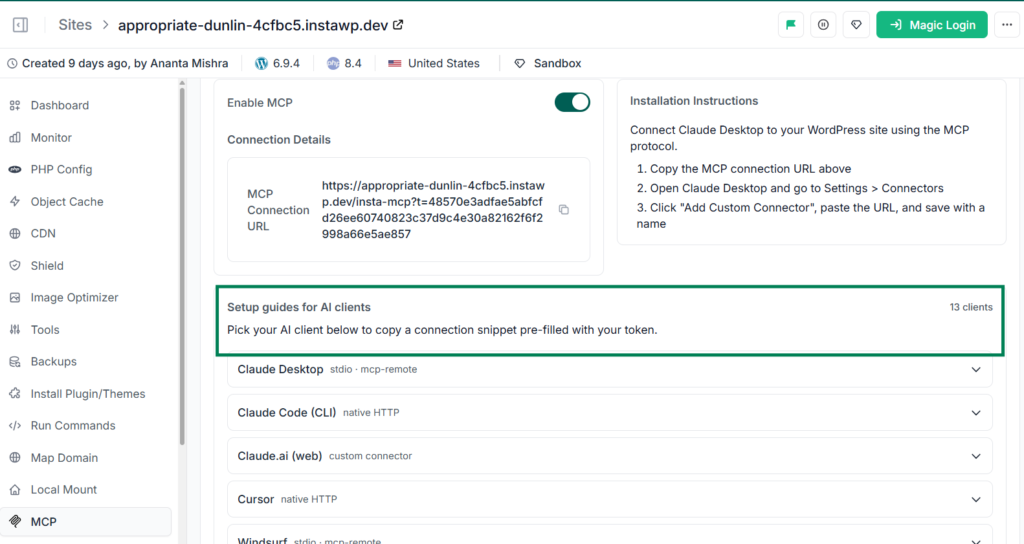Click the Magic Login button

pos(931,25)
